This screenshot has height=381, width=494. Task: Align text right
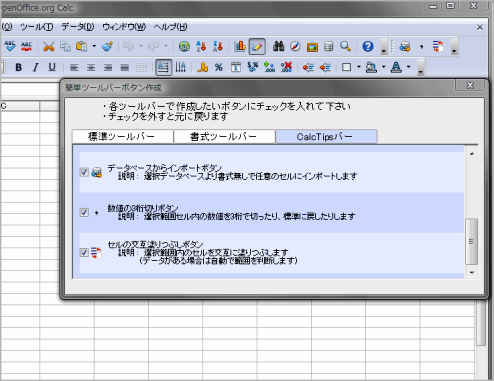[108, 68]
